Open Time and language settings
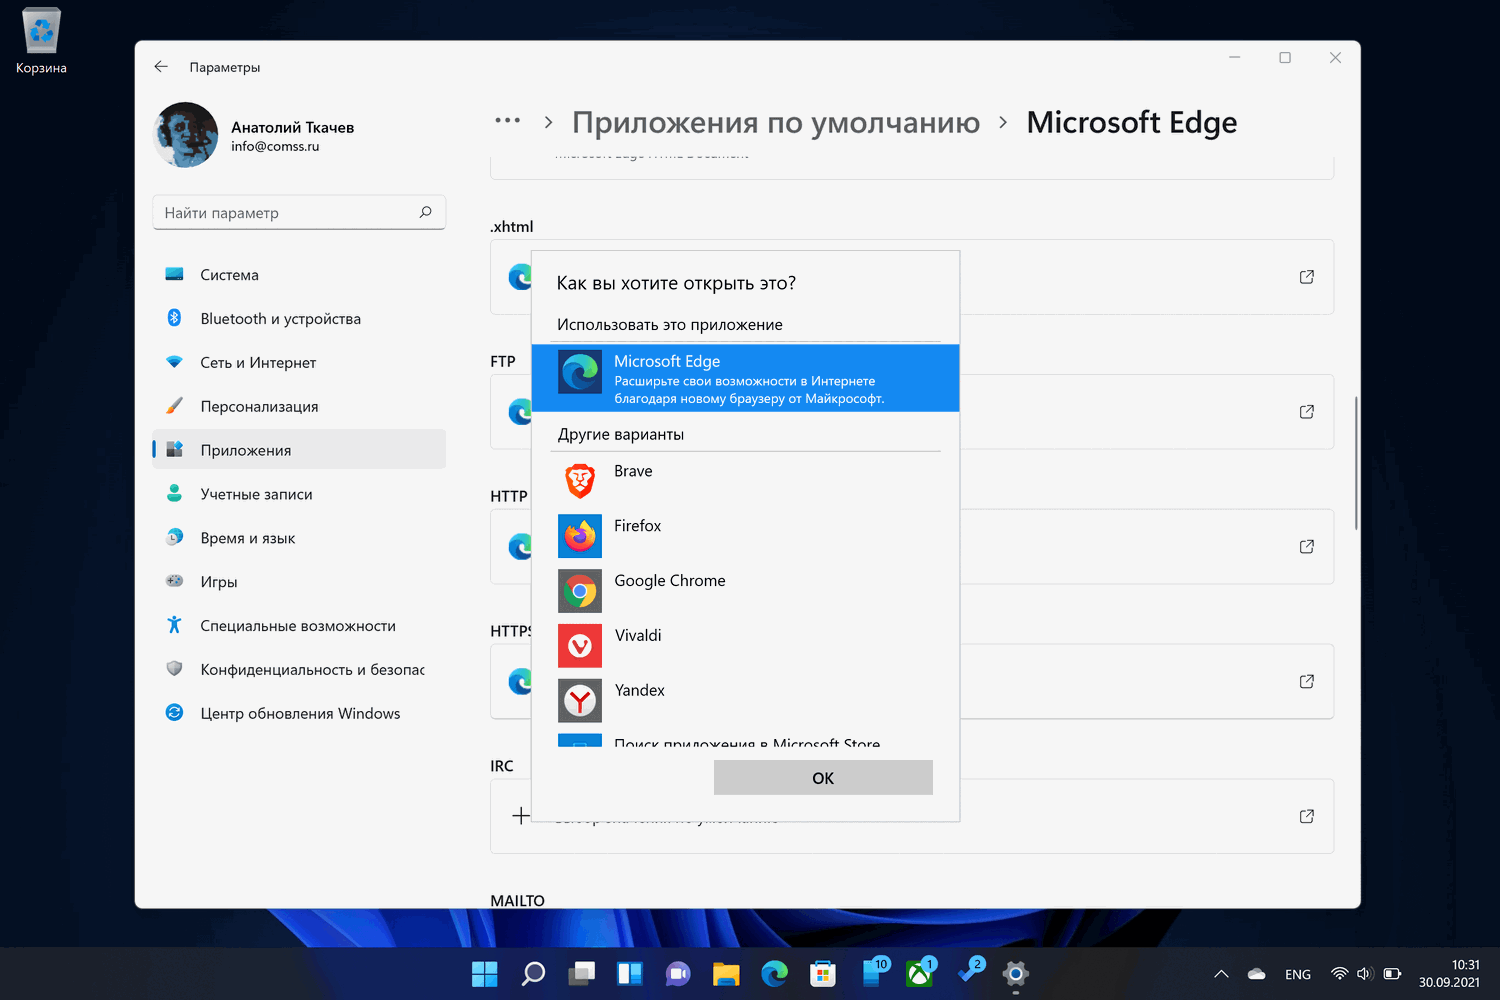Viewport: 1500px width, 1000px height. click(299, 538)
